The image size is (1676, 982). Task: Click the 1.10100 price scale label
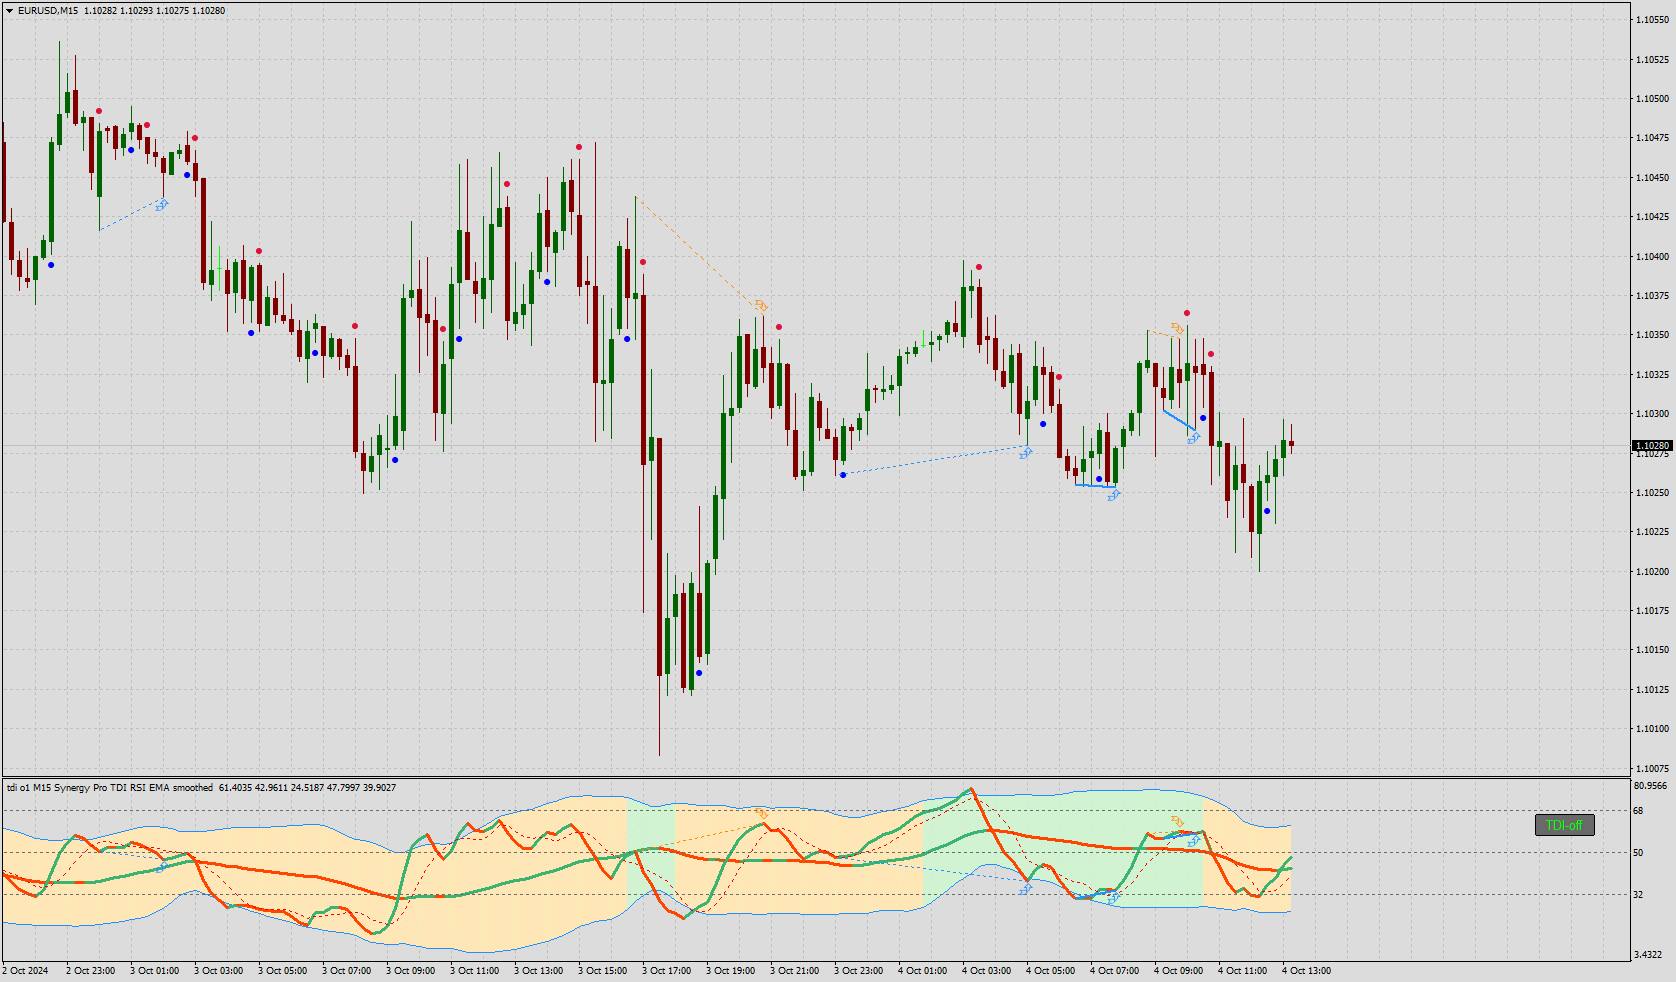(1652, 729)
